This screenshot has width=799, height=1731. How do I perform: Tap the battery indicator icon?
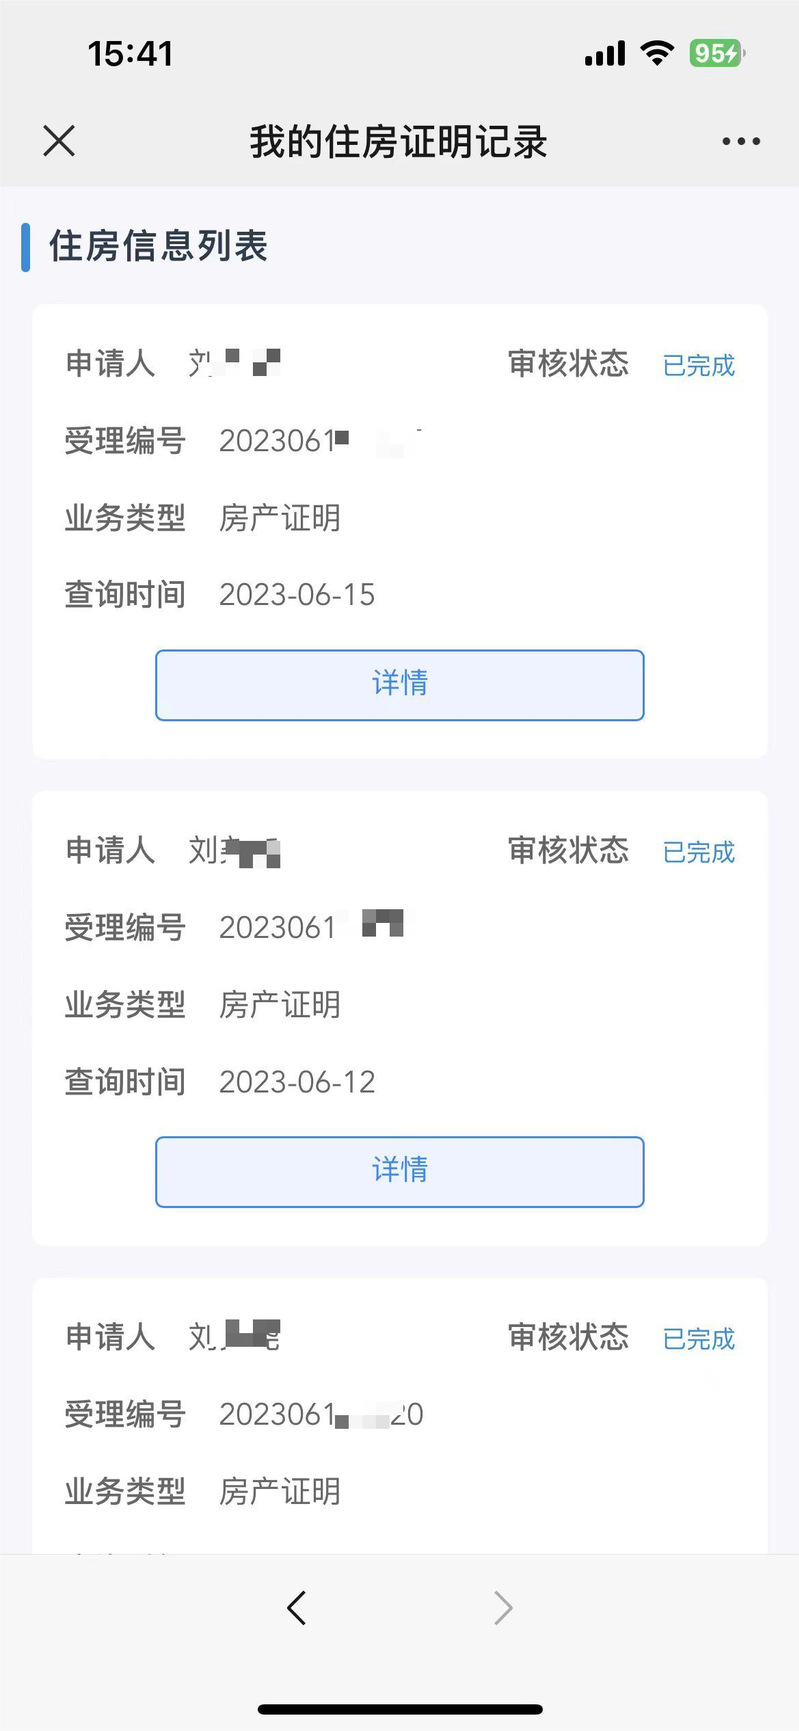(x=717, y=53)
